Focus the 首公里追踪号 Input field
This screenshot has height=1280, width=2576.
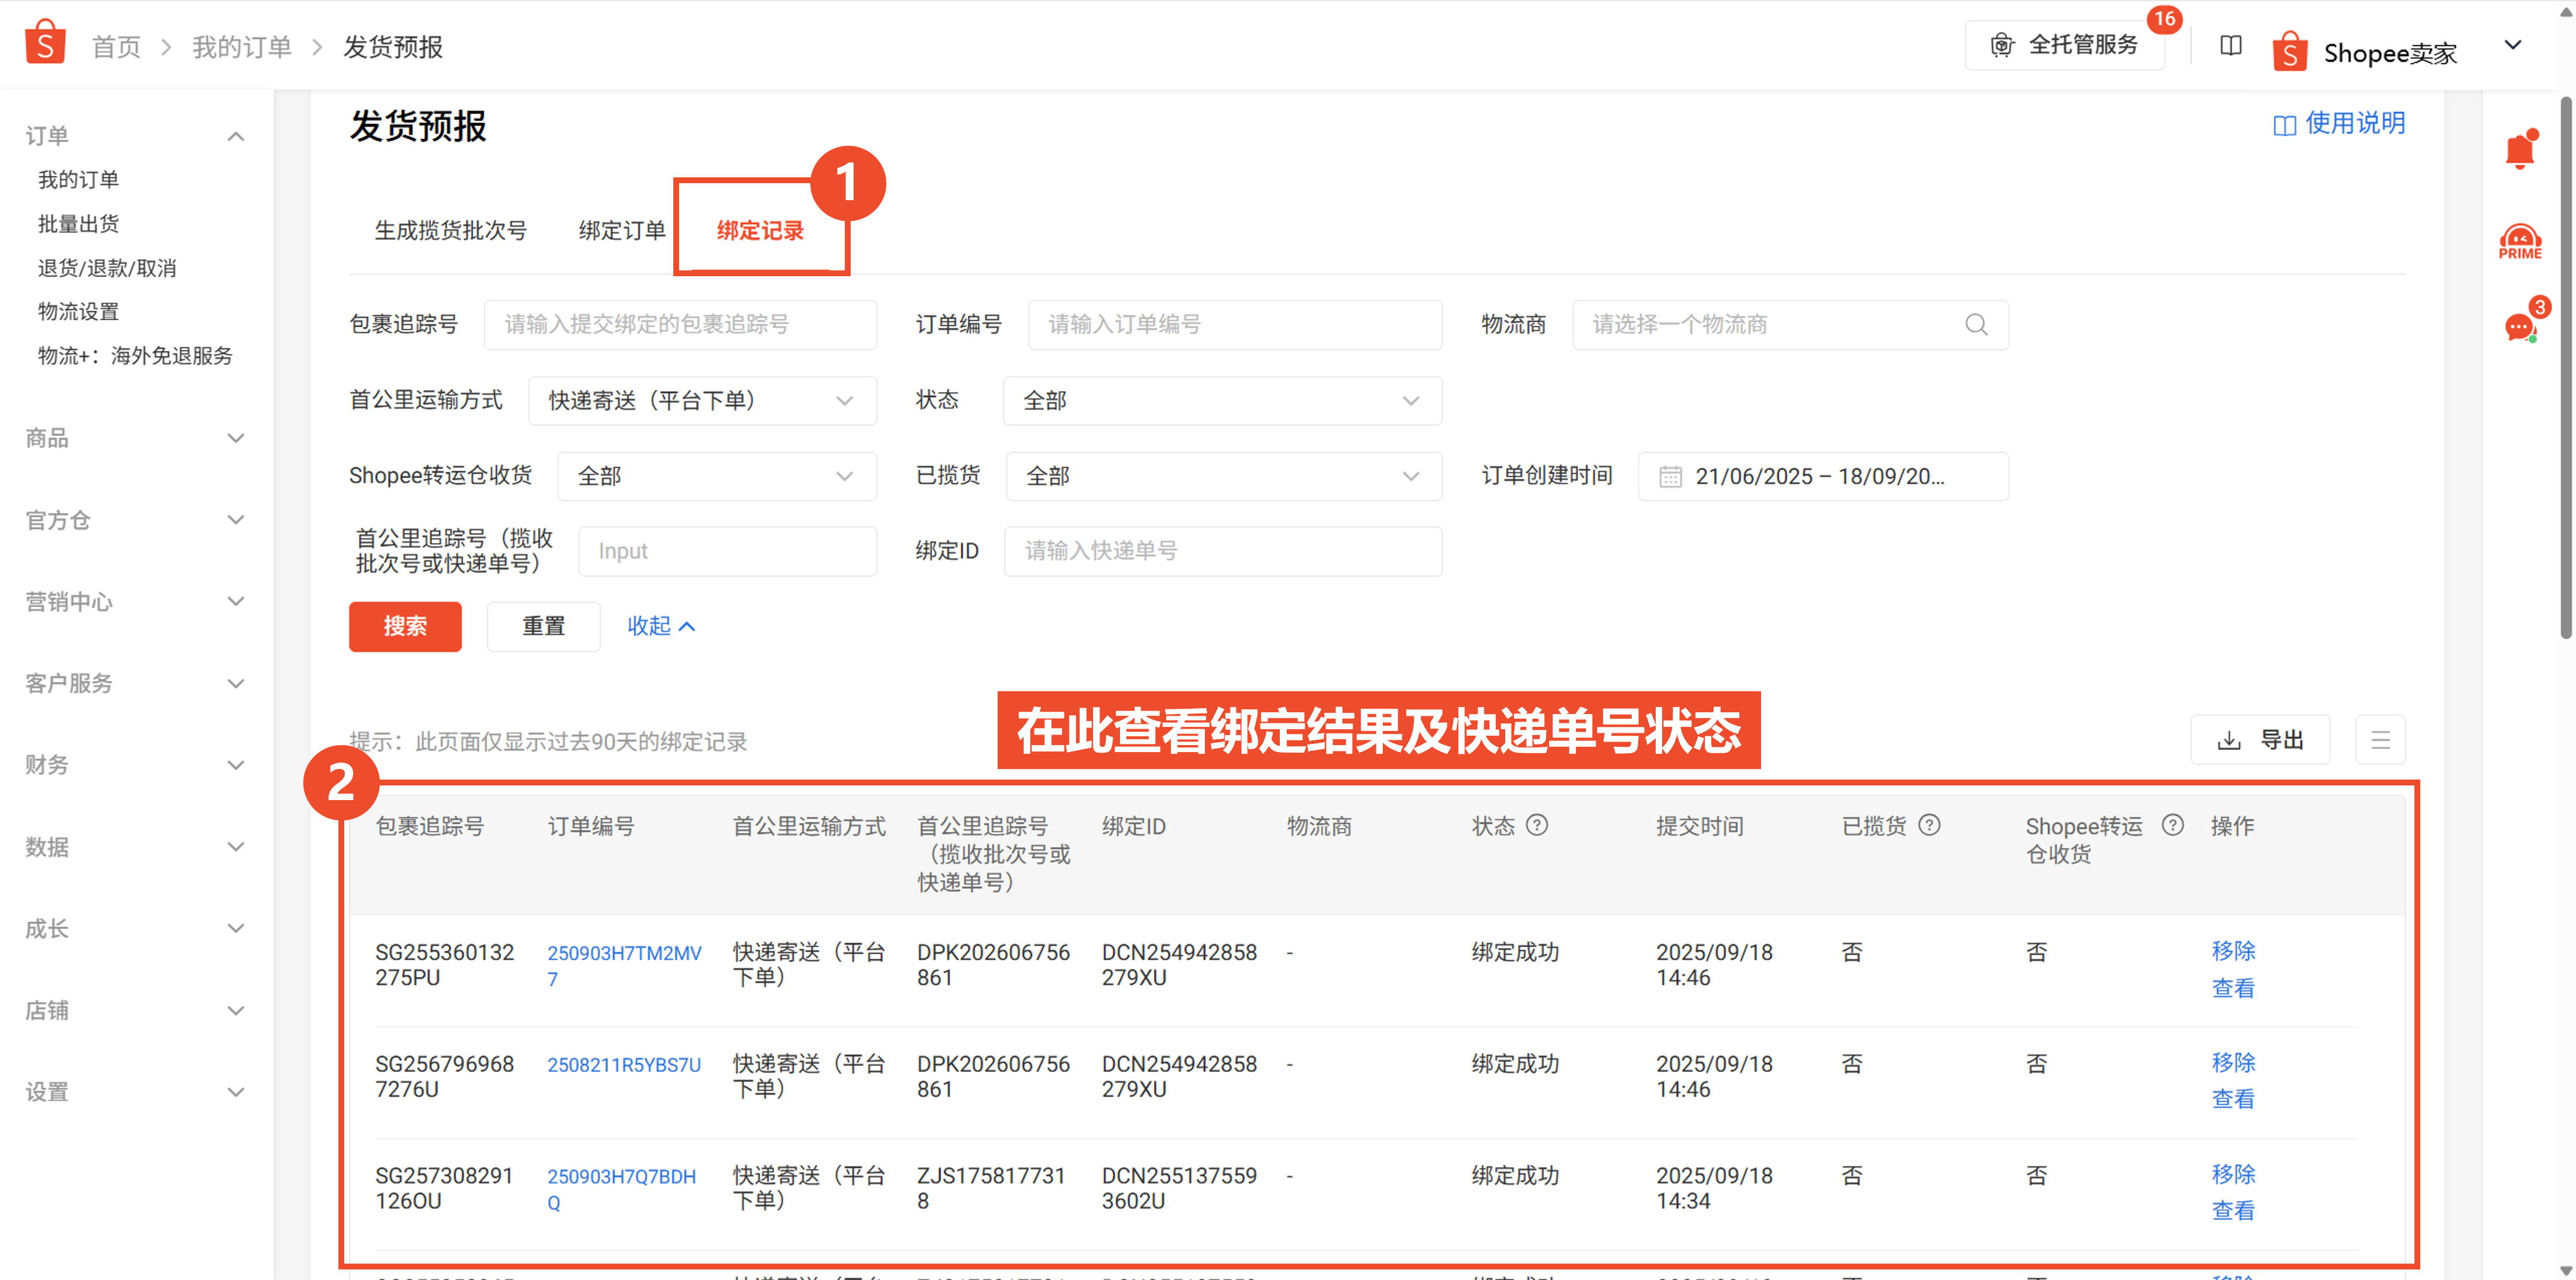click(x=727, y=551)
